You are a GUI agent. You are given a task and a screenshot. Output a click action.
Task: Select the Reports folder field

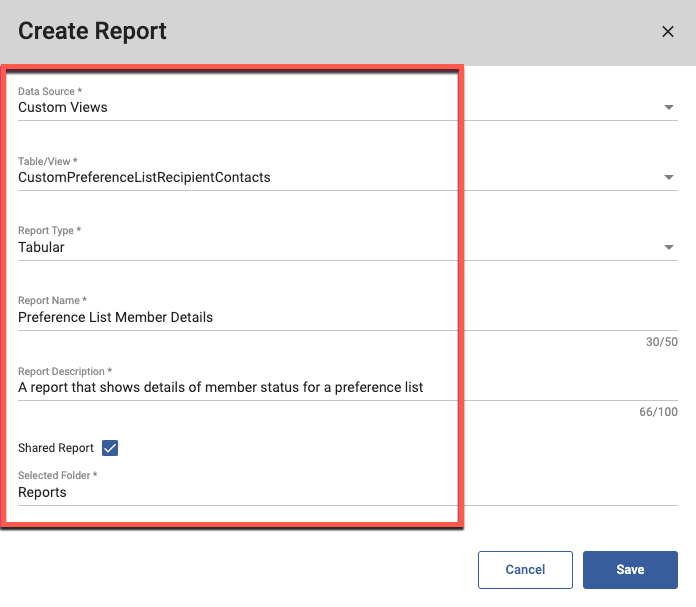click(x=348, y=492)
